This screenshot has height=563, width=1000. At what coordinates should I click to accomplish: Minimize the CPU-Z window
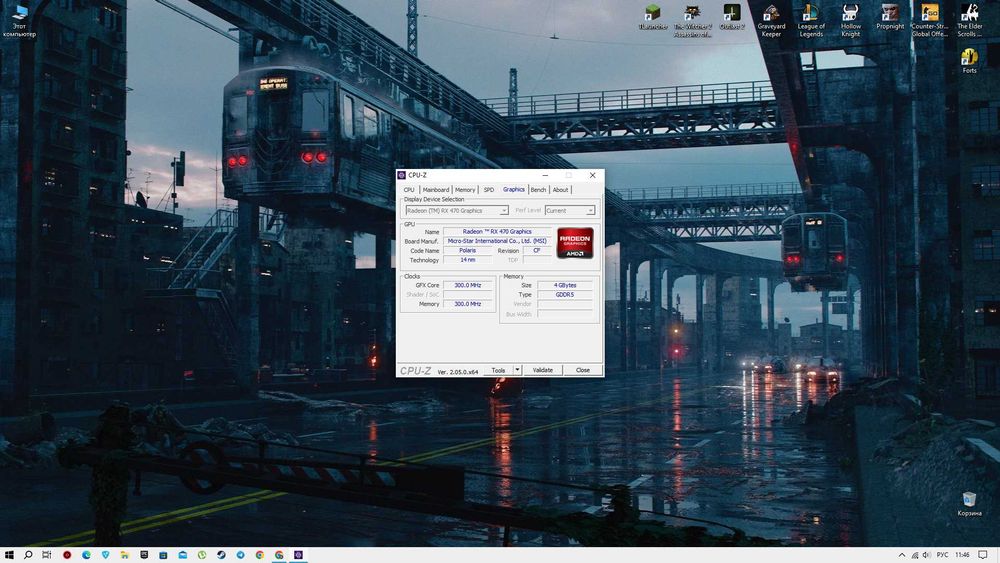click(545, 175)
